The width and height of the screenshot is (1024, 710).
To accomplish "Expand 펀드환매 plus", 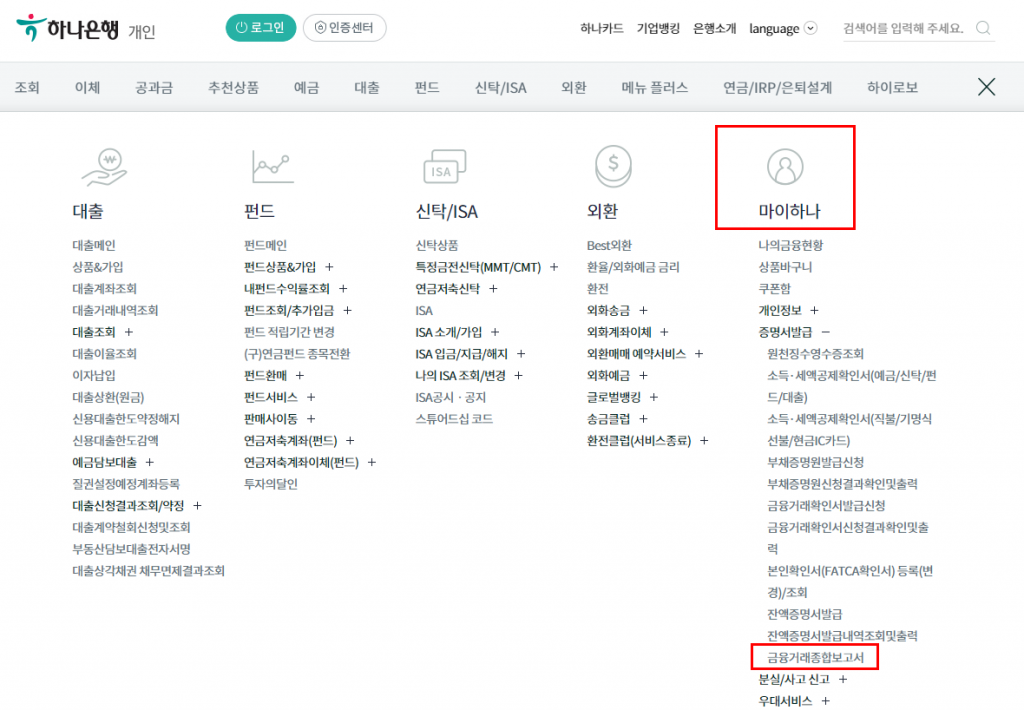I will (x=300, y=376).
